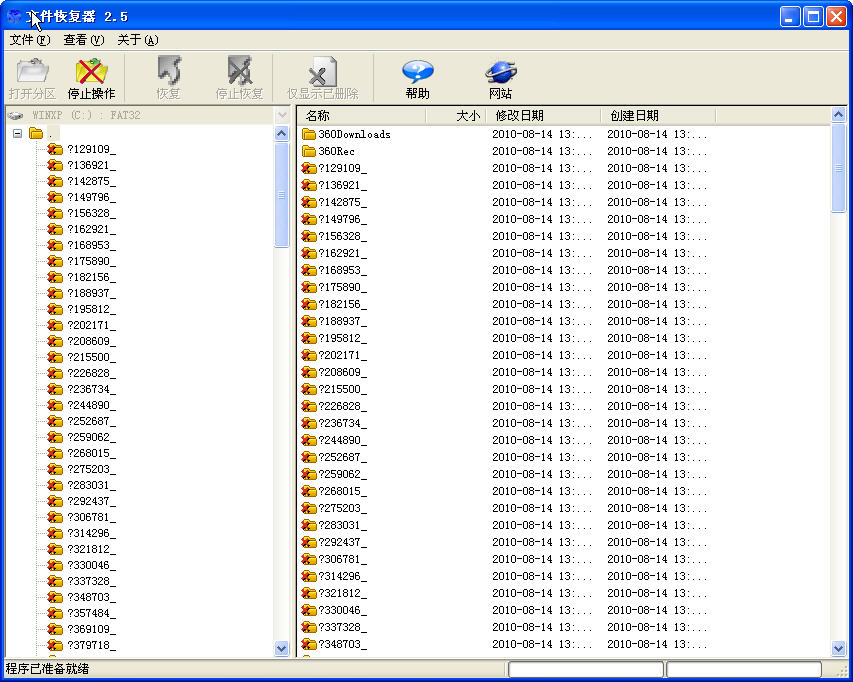Screen dimensions: 853x682
Task: Select ?268015_ name in file list
Action: pos(343,491)
